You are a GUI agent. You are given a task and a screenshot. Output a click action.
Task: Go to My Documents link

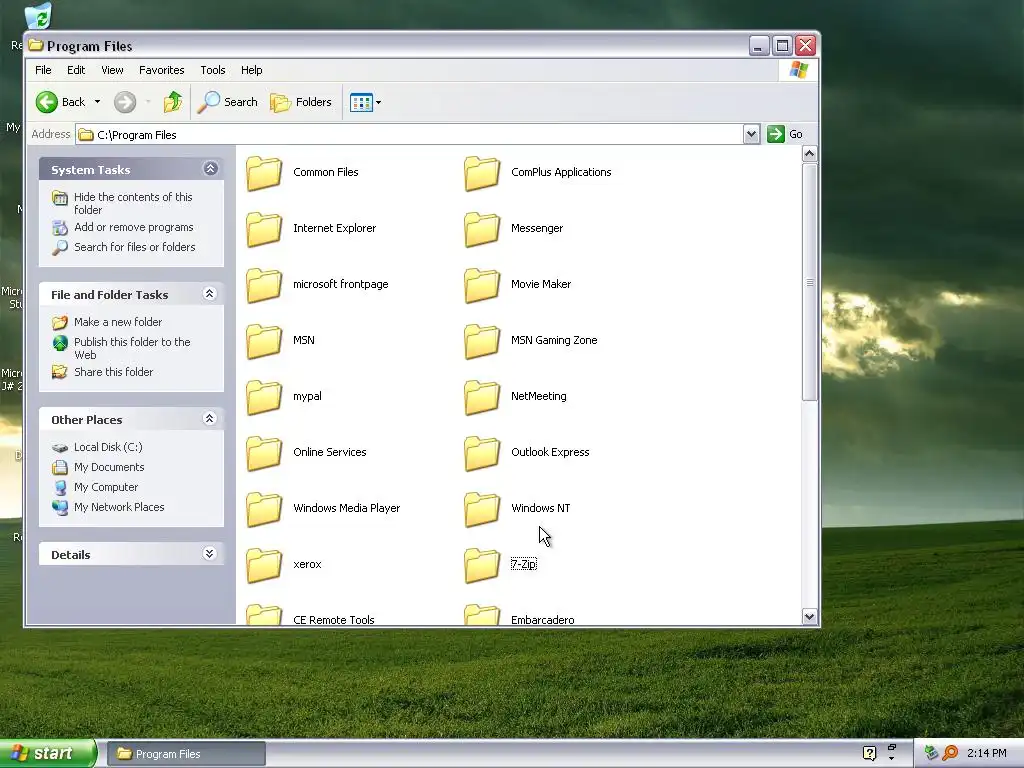[x=109, y=467]
